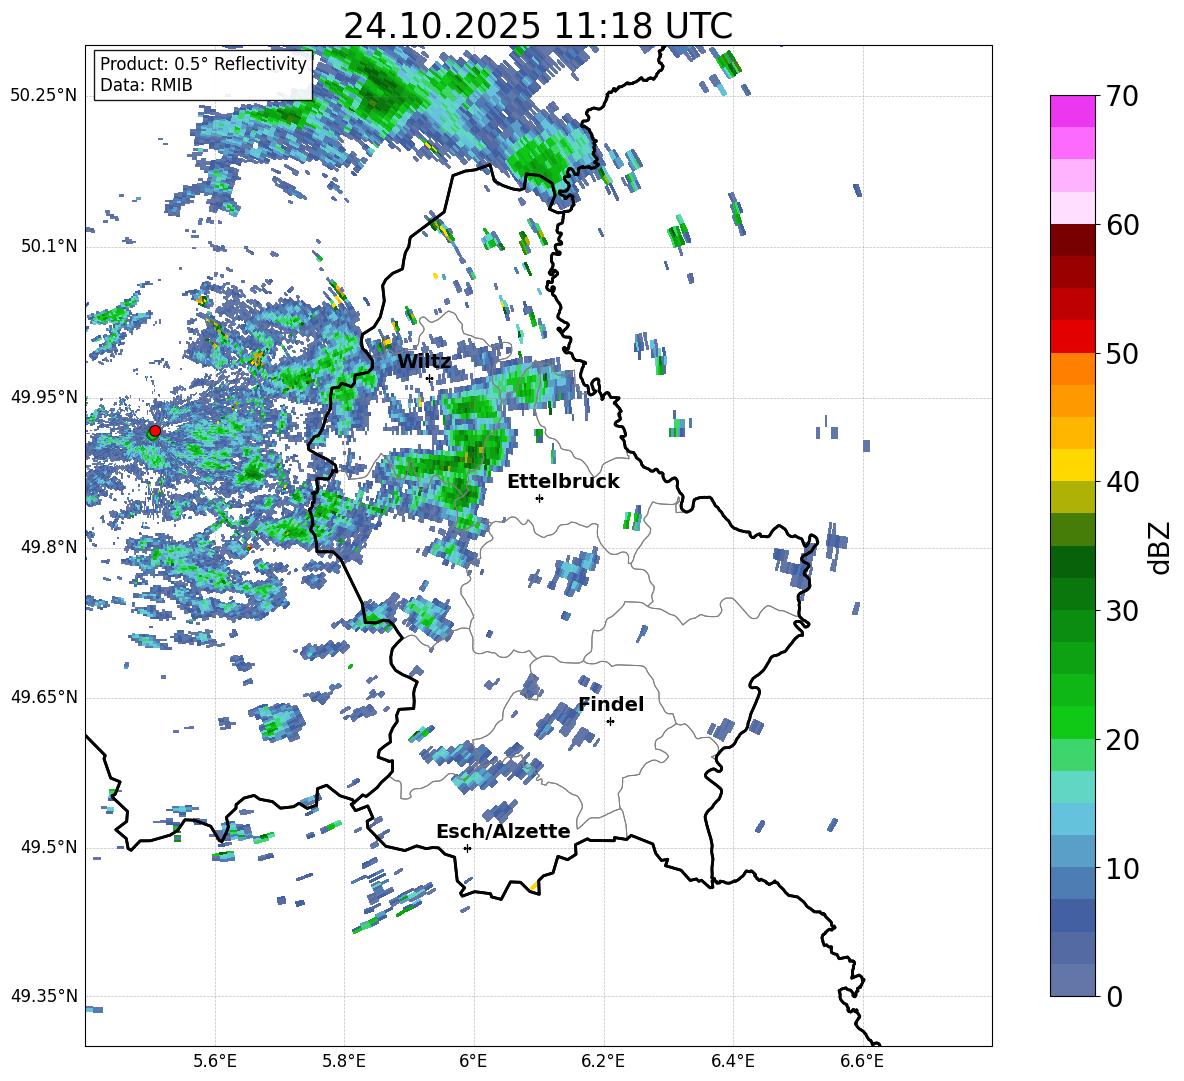Click the colorbar tick label 10
This screenshot has width=1184, height=1081.
[1122, 868]
